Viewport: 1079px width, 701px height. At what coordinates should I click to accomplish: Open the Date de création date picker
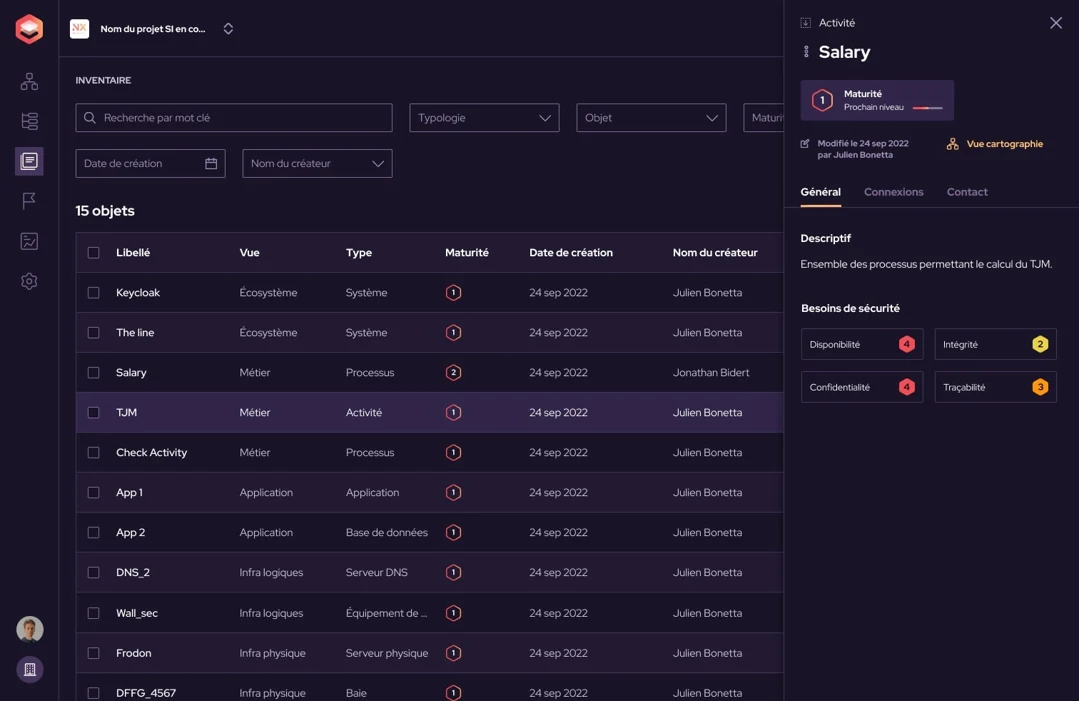point(150,163)
